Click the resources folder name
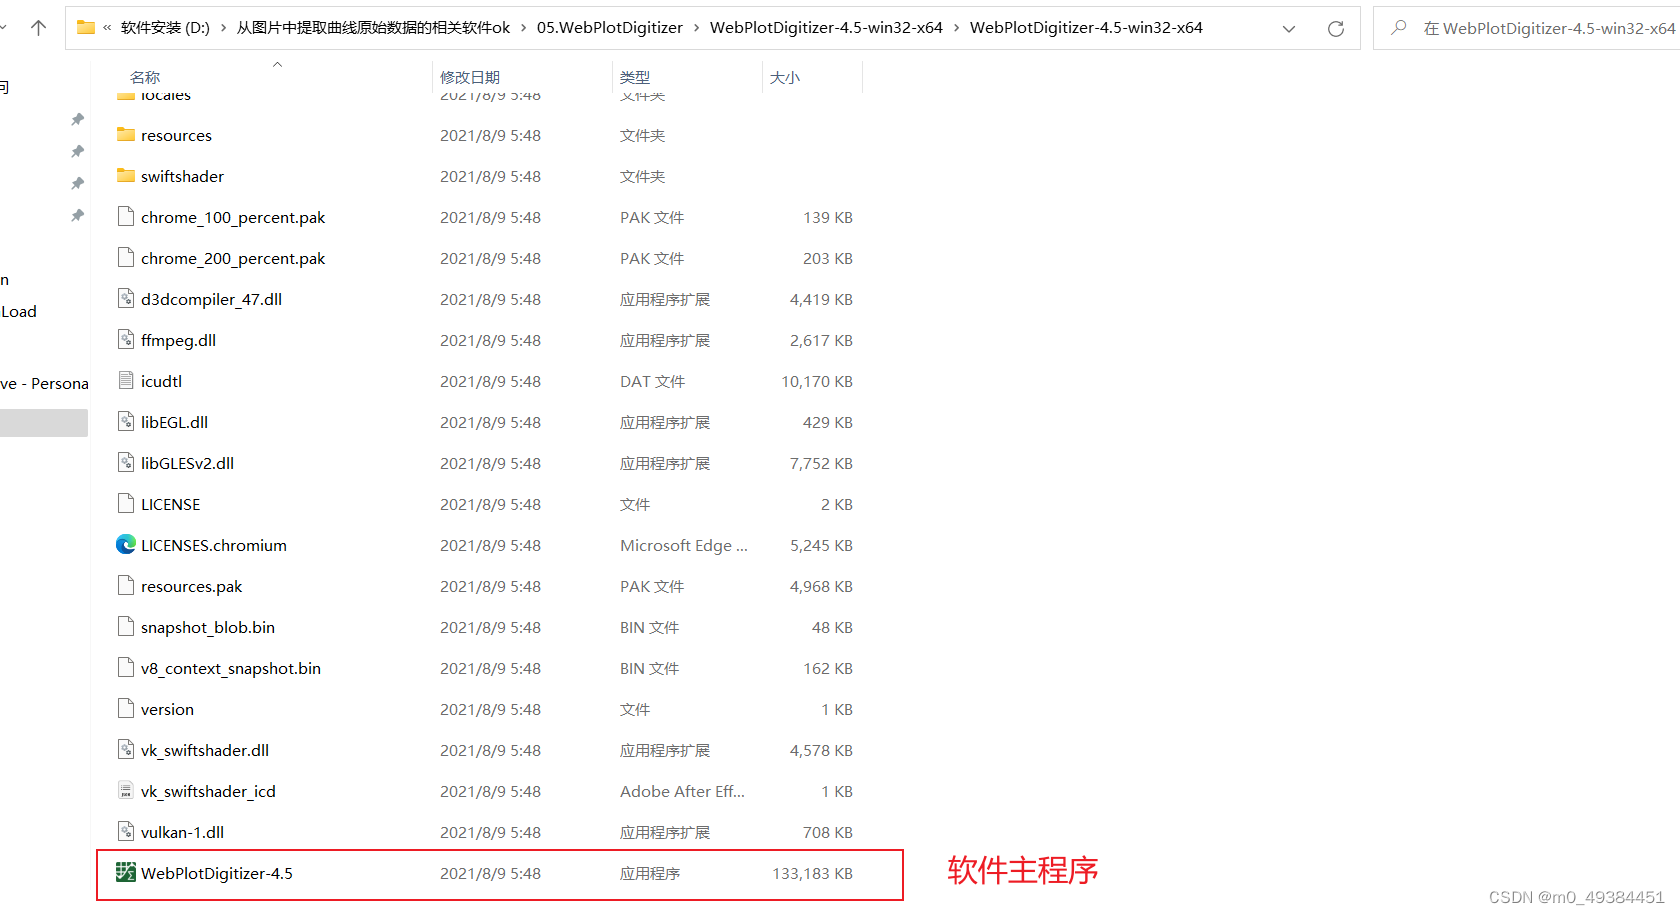 pyautogui.click(x=176, y=136)
